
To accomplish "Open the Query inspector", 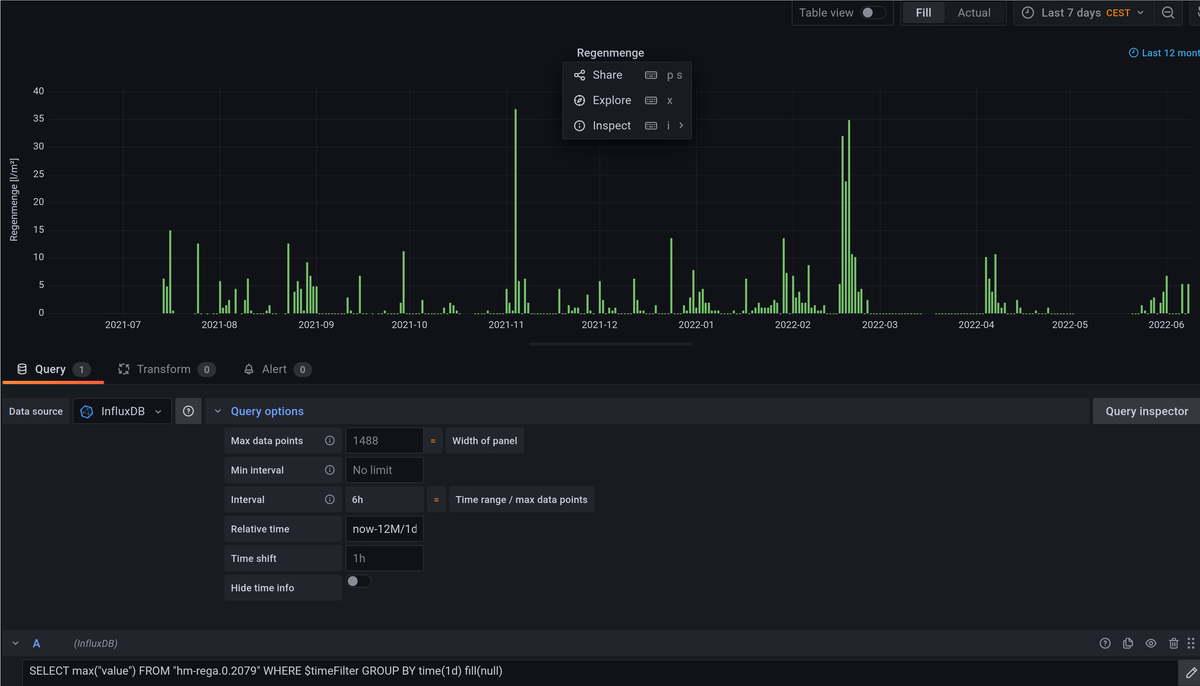I will pyautogui.click(x=1146, y=411).
